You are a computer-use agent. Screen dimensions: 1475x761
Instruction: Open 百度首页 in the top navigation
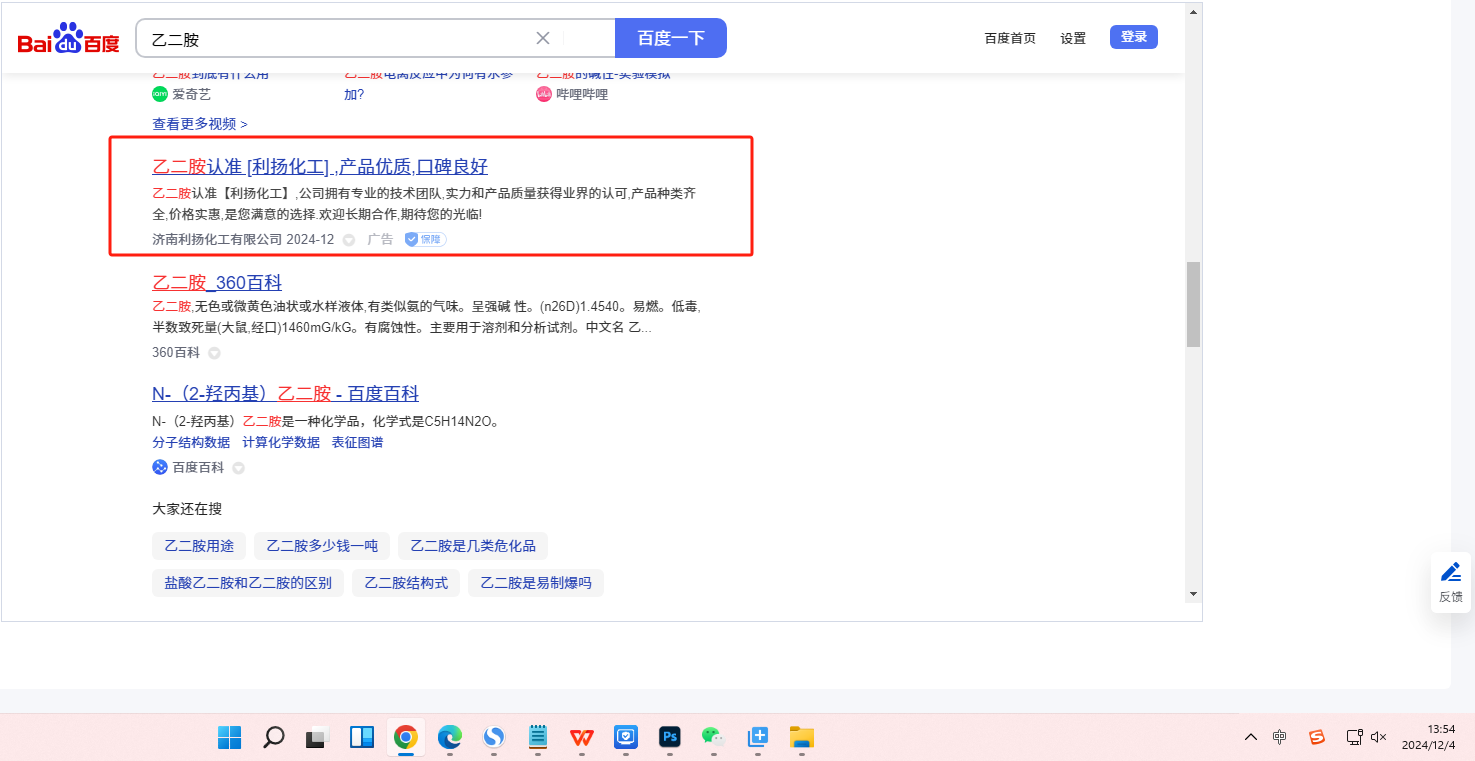1010,38
